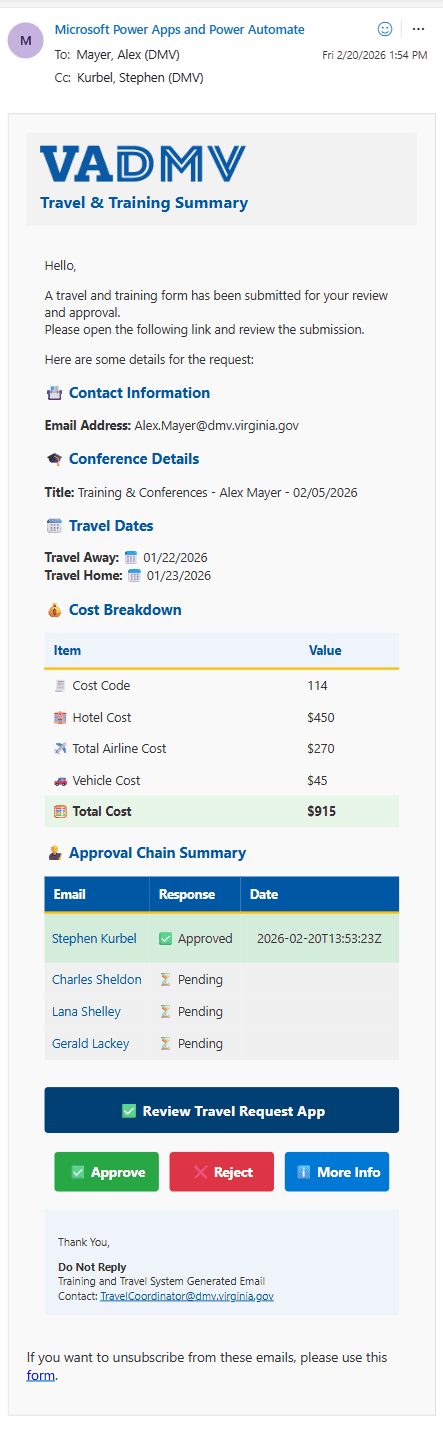Click the calendar icon beside Travel Dates
The width and height of the screenshot is (443, 1429).
(x=54, y=526)
